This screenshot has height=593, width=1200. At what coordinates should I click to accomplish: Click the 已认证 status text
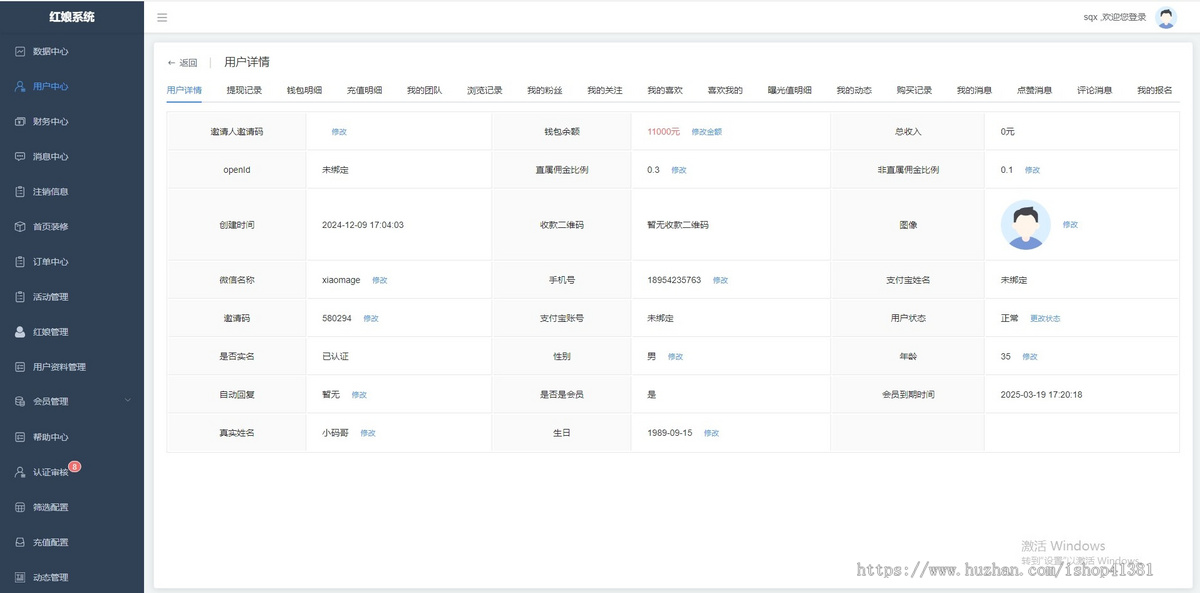335,357
